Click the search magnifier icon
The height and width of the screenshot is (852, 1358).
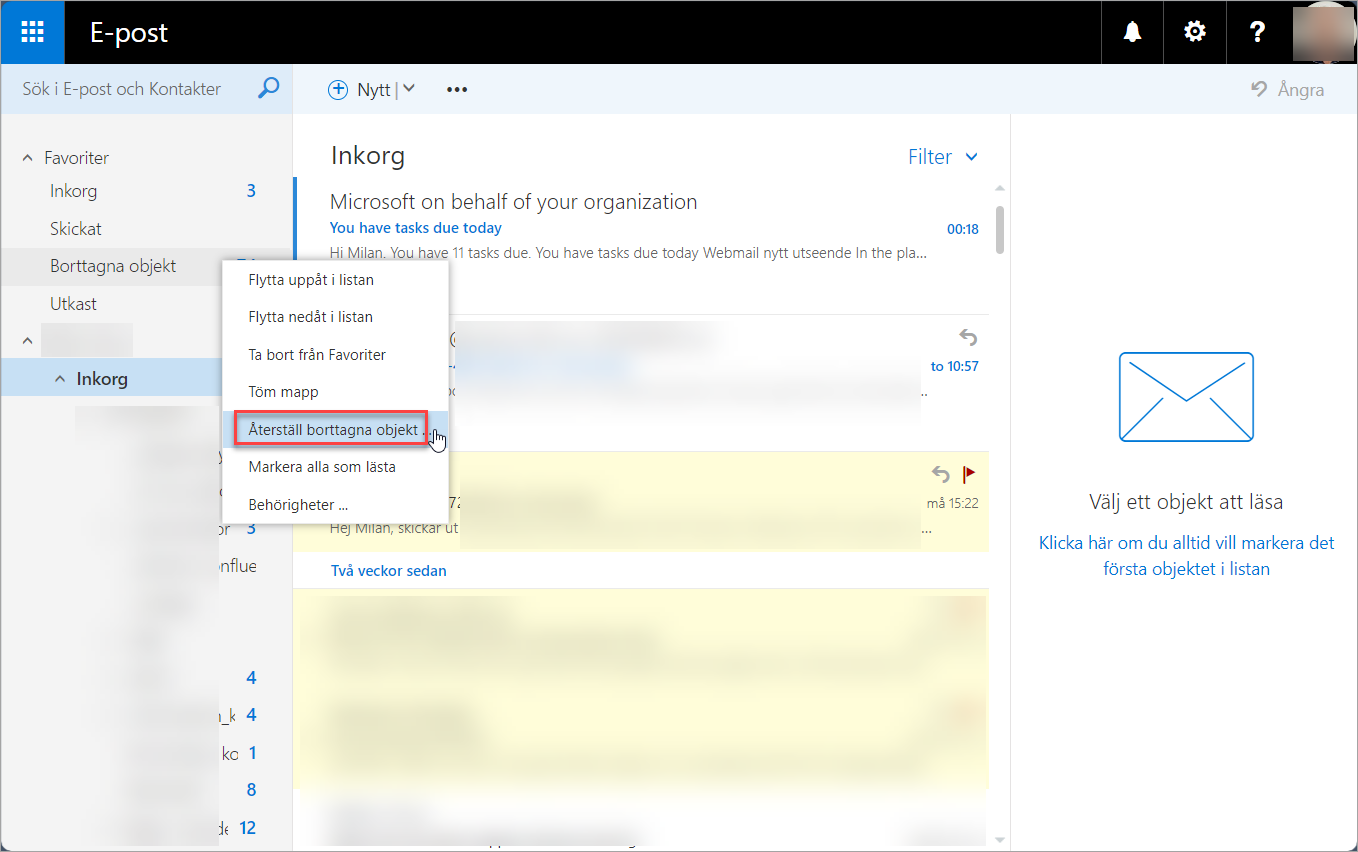click(x=268, y=89)
